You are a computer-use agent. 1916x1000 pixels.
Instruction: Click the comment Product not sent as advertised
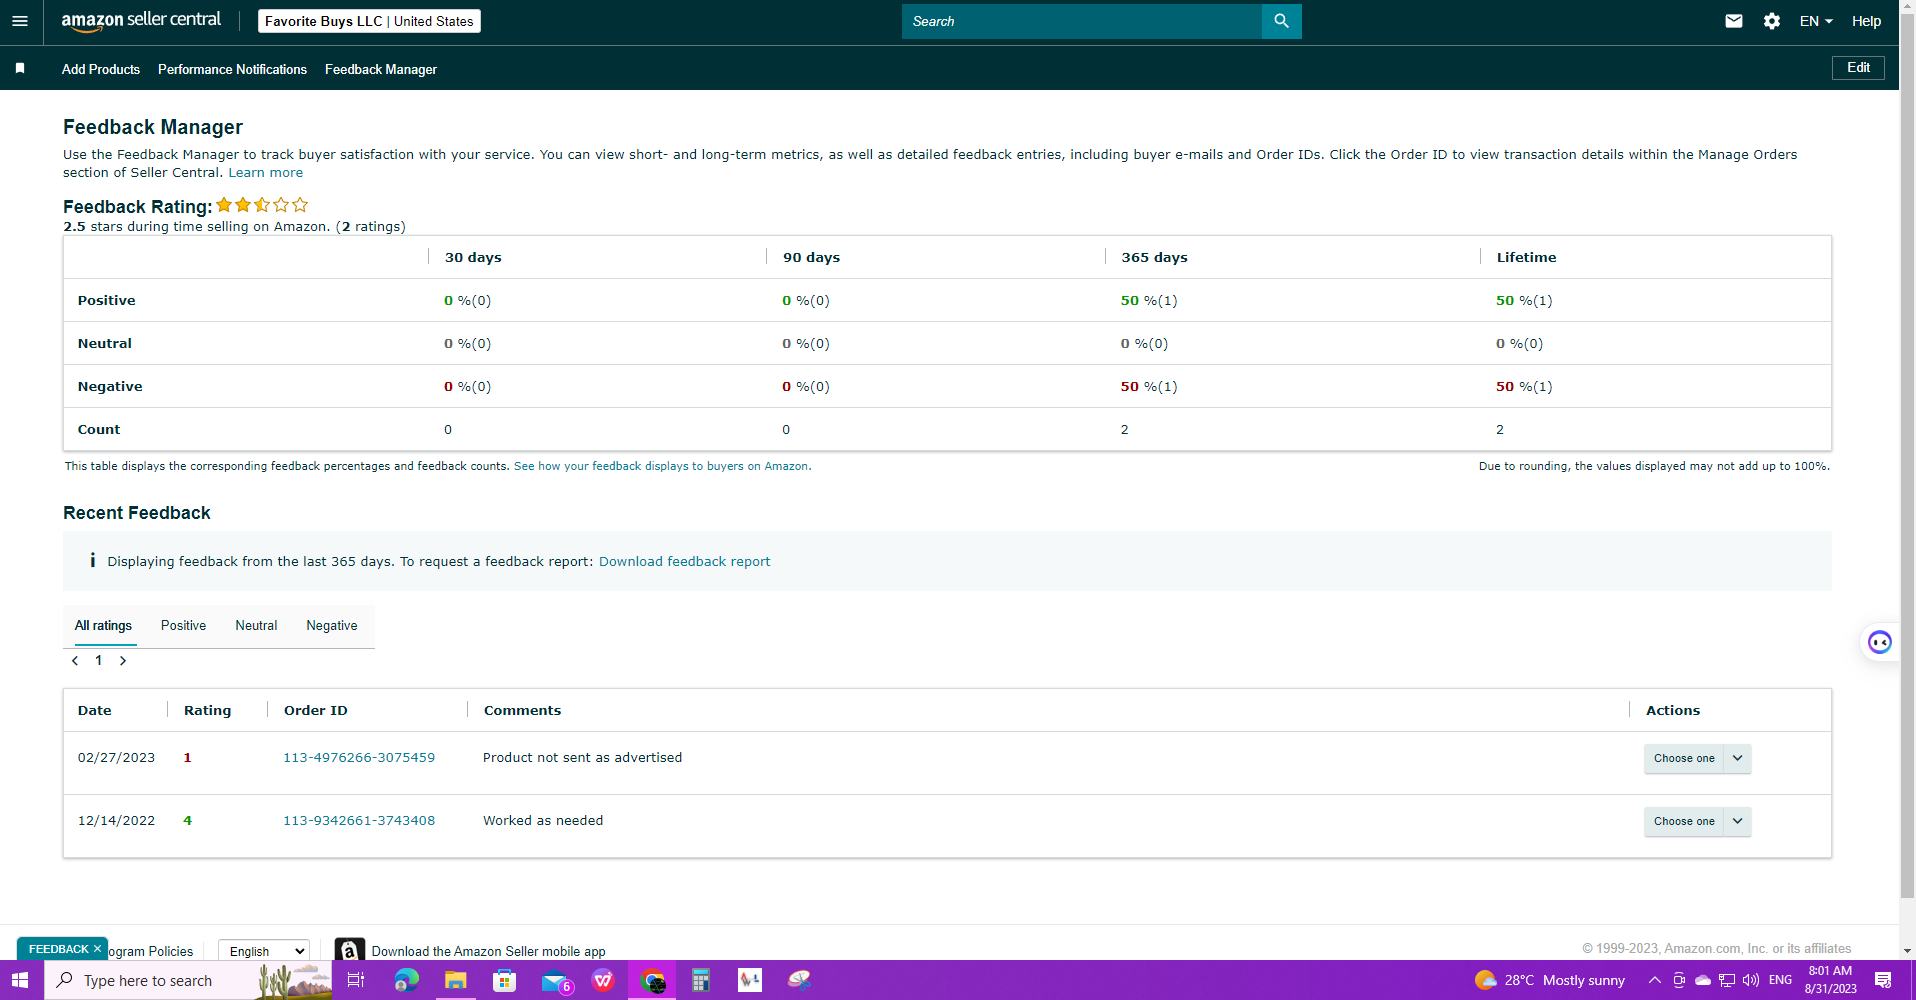coord(582,757)
